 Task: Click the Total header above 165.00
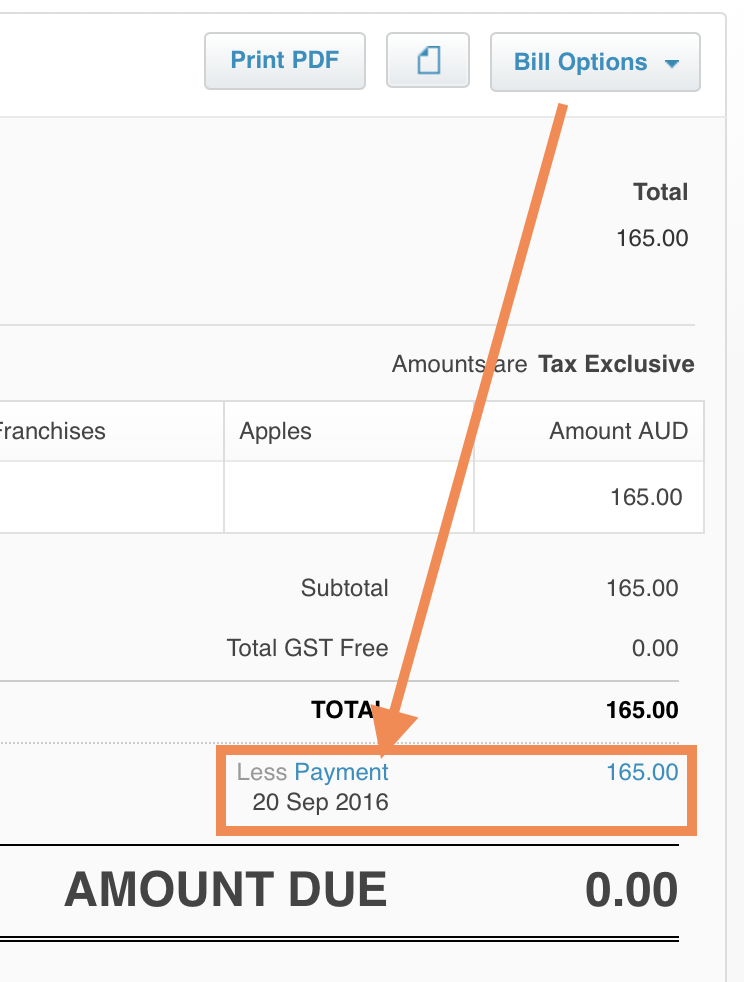(x=661, y=192)
